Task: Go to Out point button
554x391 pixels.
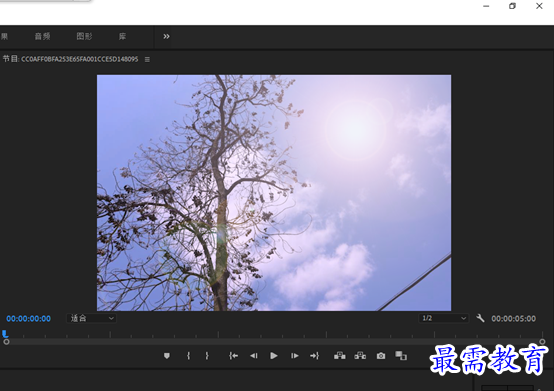Action: pos(314,356)
